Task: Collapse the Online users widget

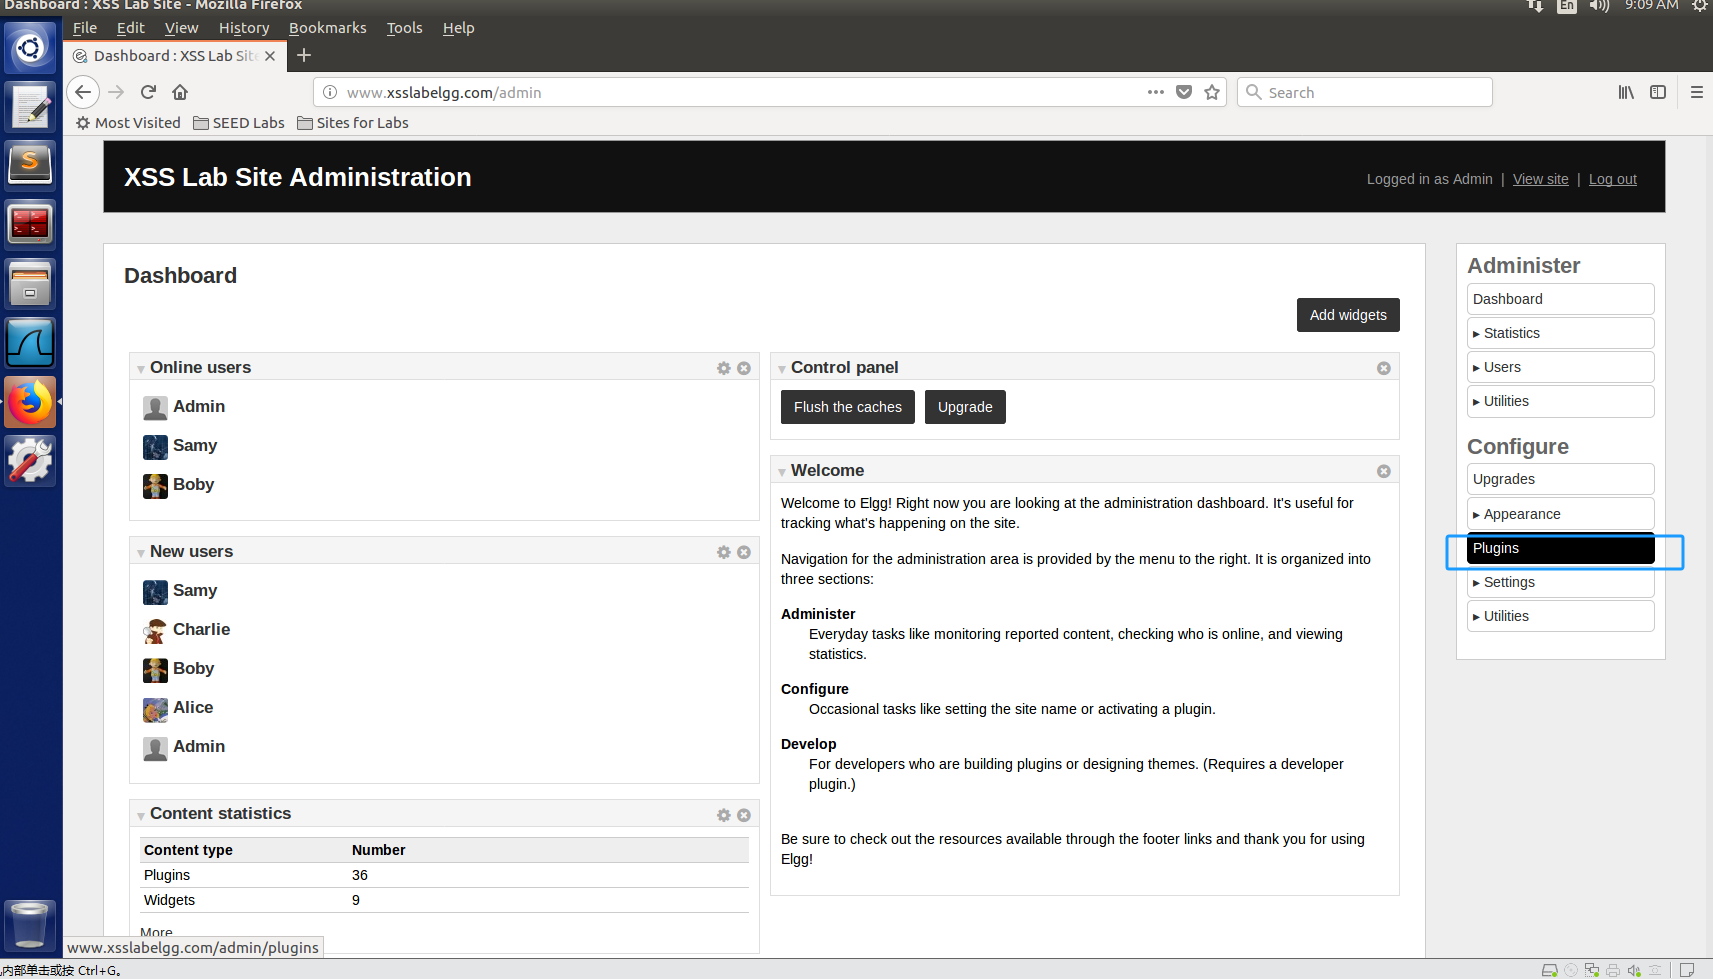Action: pyautogui.click(x=141, y=369)
